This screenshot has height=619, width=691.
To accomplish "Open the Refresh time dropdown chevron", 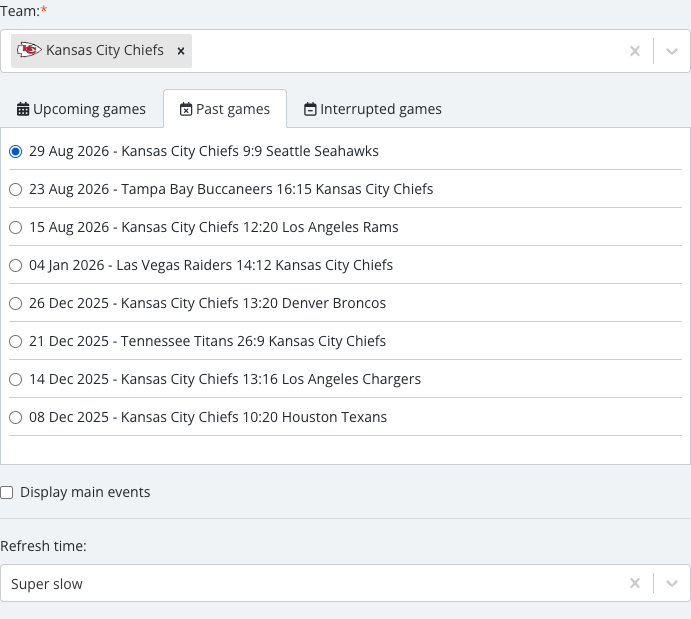I will click(x=672, y=583).
